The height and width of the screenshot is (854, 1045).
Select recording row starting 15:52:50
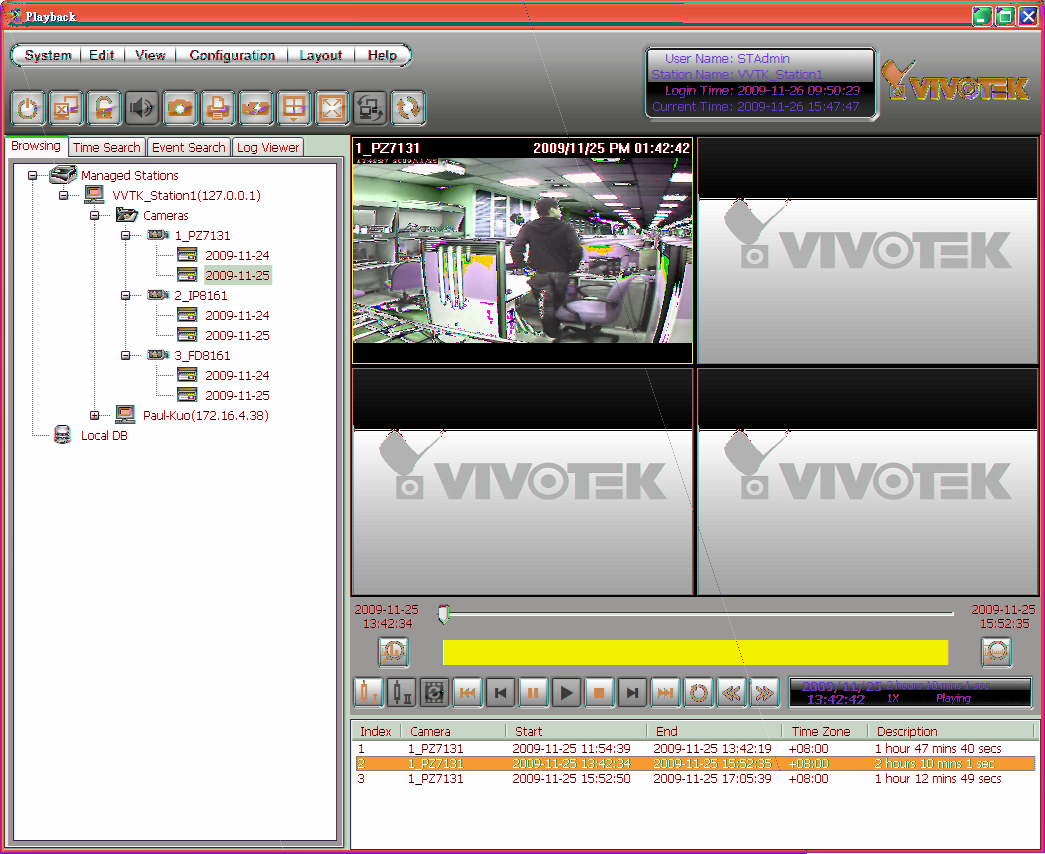(x=693, y=779)
